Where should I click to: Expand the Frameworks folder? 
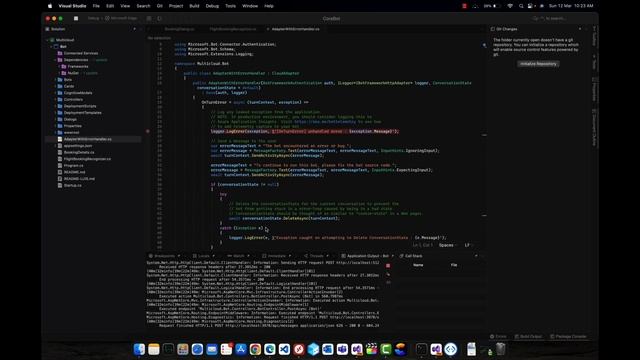pyautogui.click(x=59, y=67)
